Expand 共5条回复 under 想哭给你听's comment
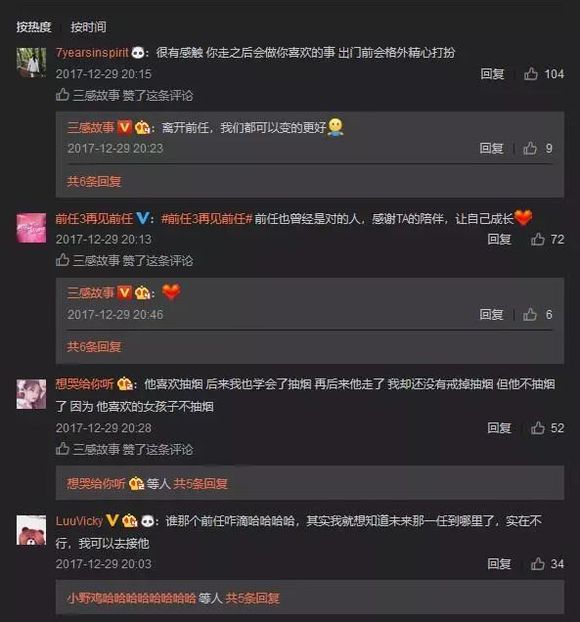This screenshot has height=622, width=580. tap(200, 484)
